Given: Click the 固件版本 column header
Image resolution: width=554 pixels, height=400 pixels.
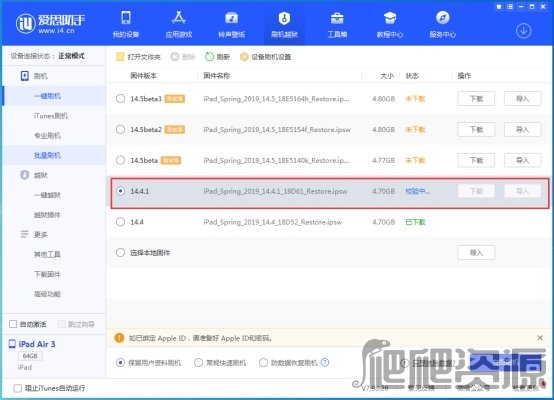Looking at the screenshot, I should pyautogui.click(x=143, y=76).
